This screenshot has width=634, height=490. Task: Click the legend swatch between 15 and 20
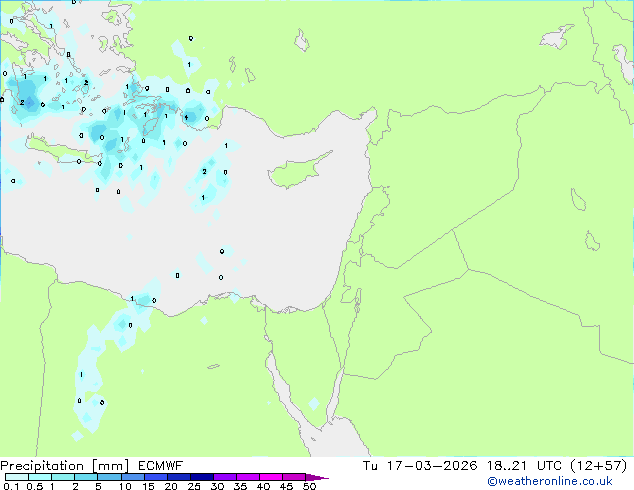click(156, 477)
